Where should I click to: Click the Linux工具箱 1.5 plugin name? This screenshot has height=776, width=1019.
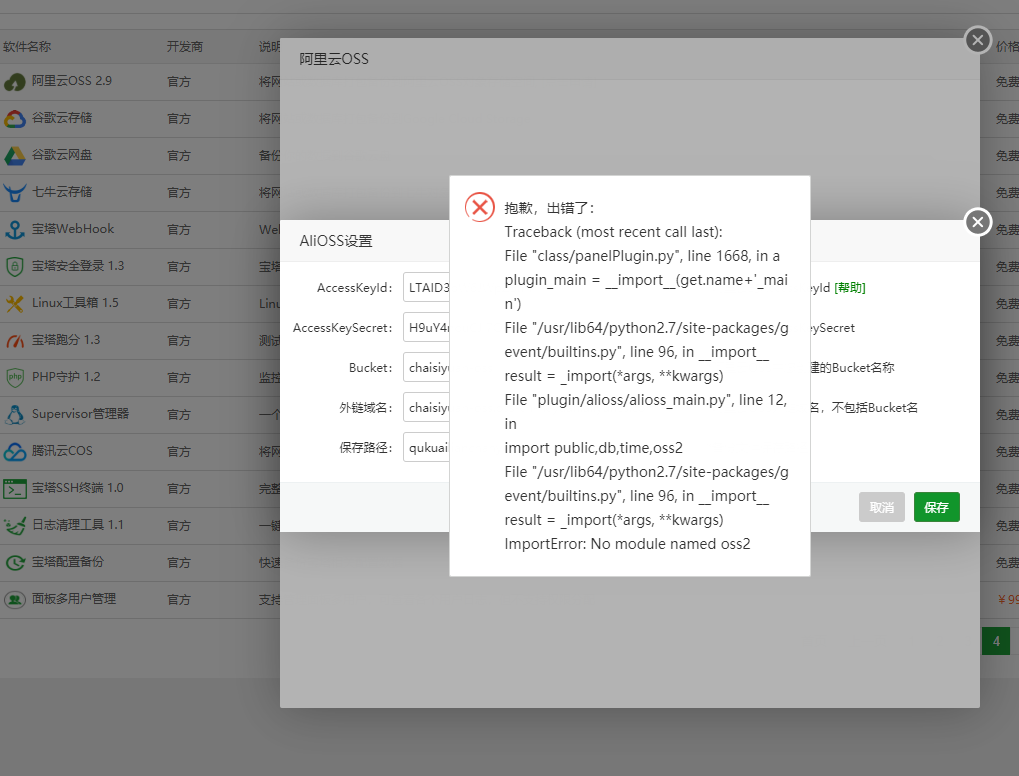(x=75, y=303)
